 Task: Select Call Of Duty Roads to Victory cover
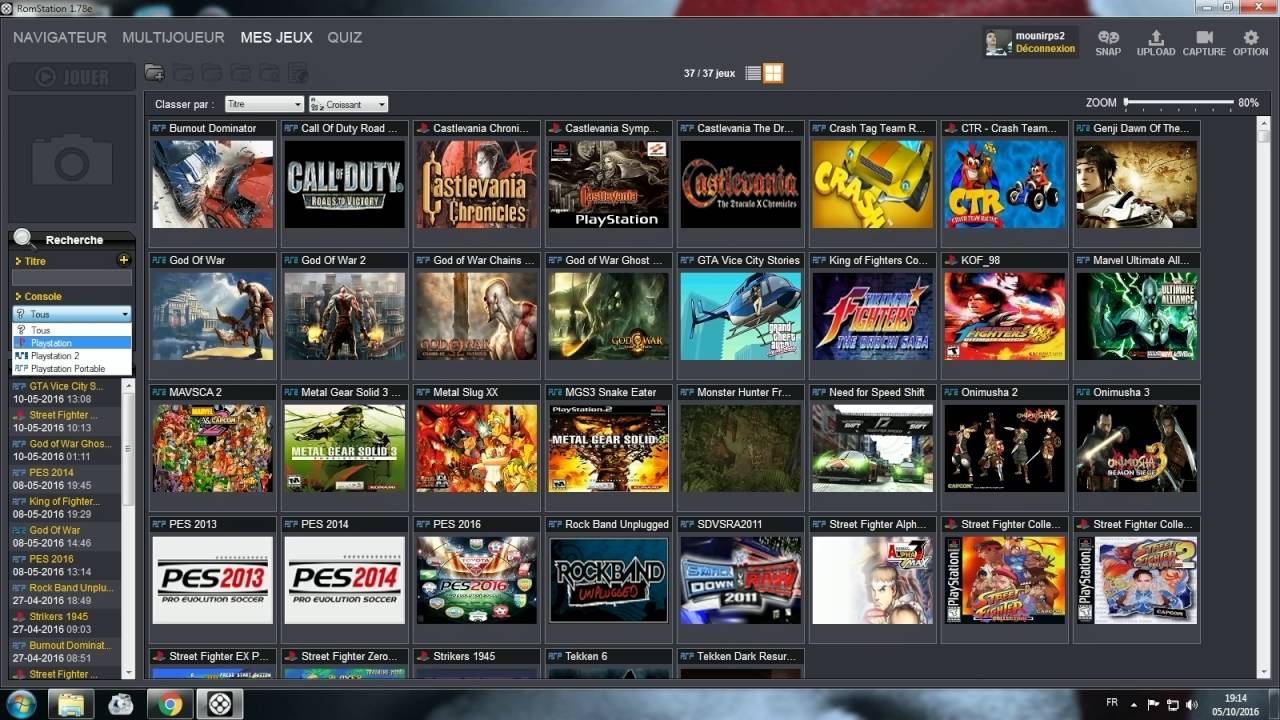(x=344, y=184)
